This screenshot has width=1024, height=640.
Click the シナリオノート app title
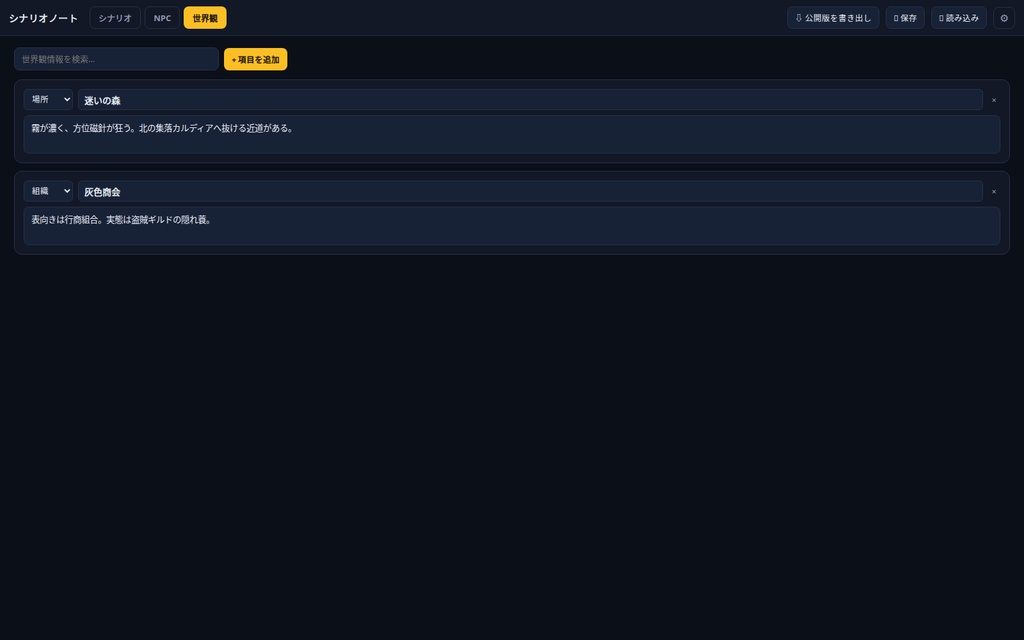coord(43,18)
